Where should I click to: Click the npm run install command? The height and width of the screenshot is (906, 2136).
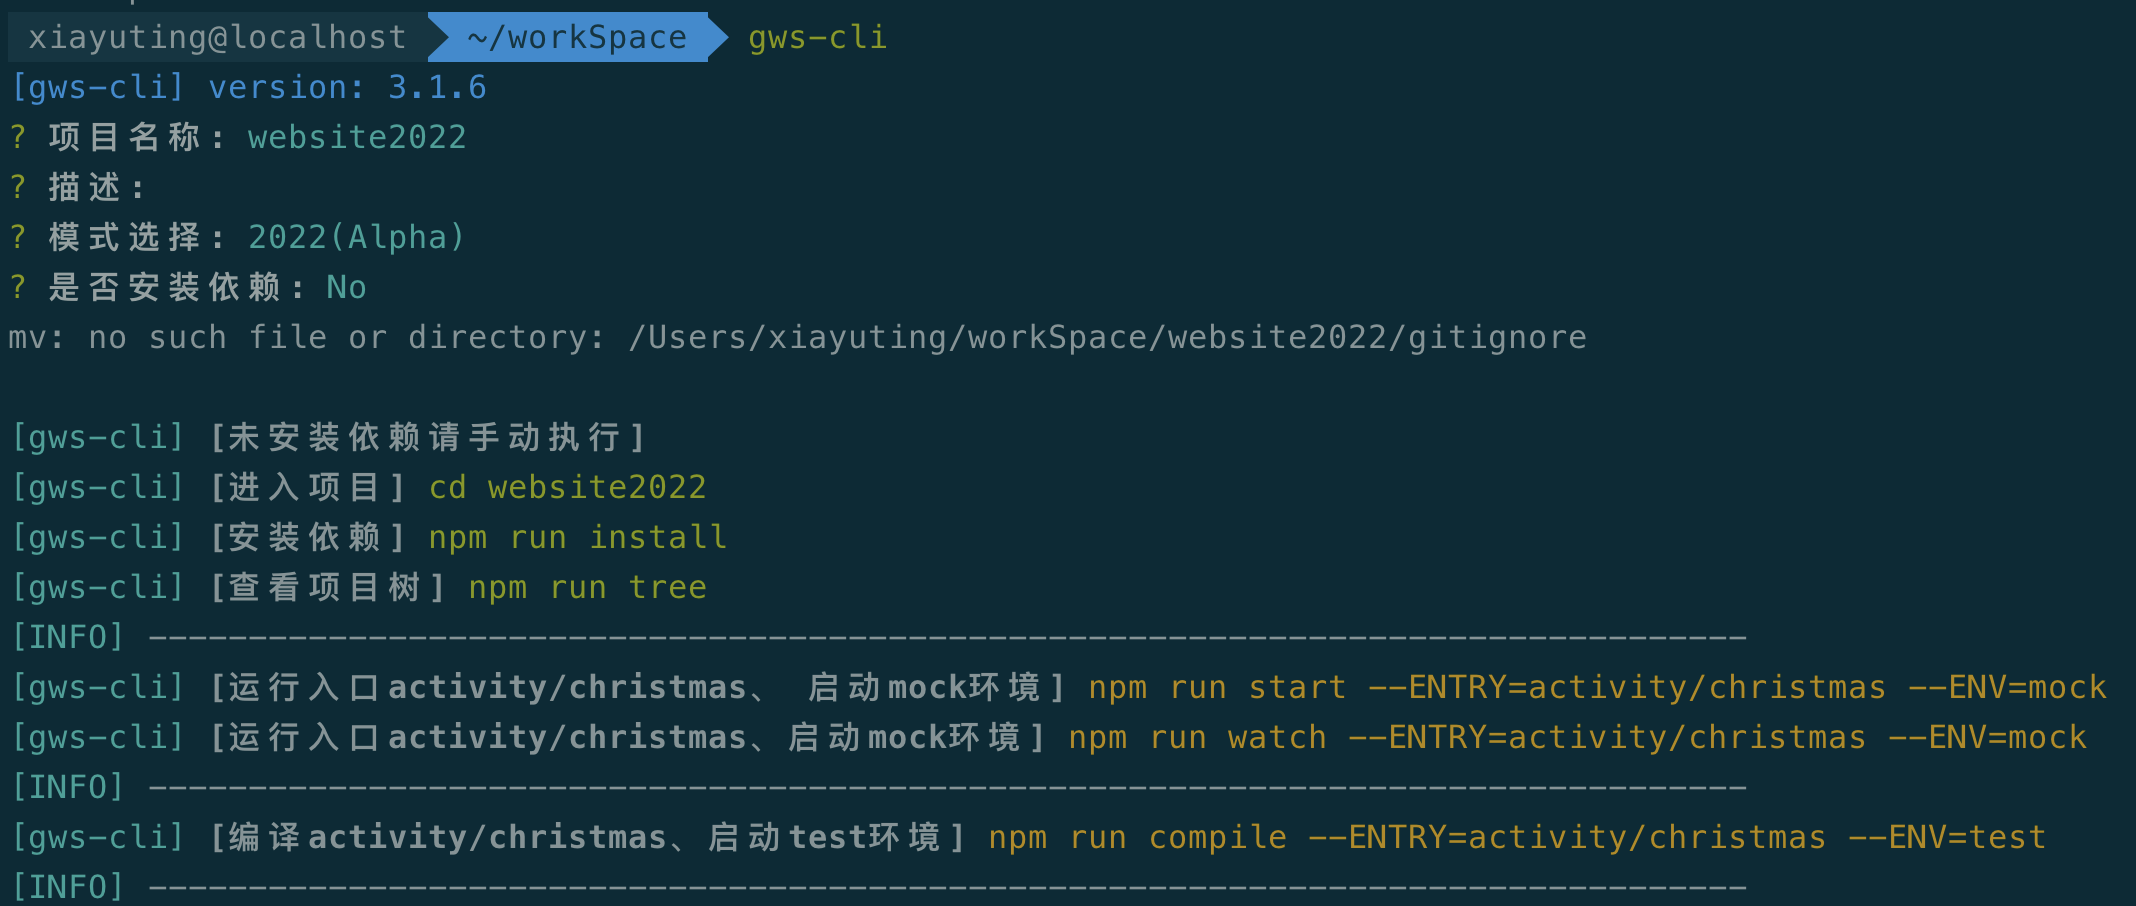tap(577, 537)
